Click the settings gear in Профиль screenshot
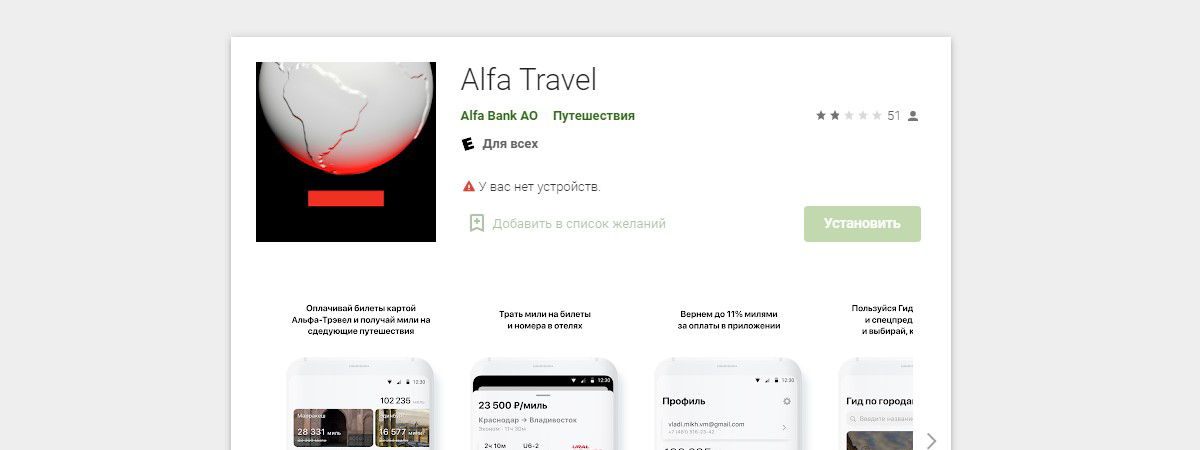 click(x=787, y=401)
